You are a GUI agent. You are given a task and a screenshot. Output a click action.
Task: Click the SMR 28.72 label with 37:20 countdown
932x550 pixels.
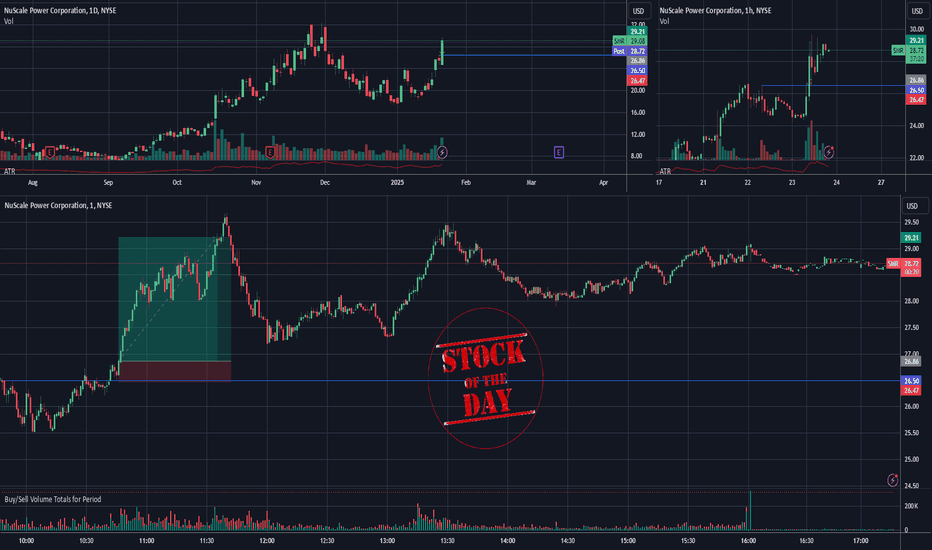point(909,55)
